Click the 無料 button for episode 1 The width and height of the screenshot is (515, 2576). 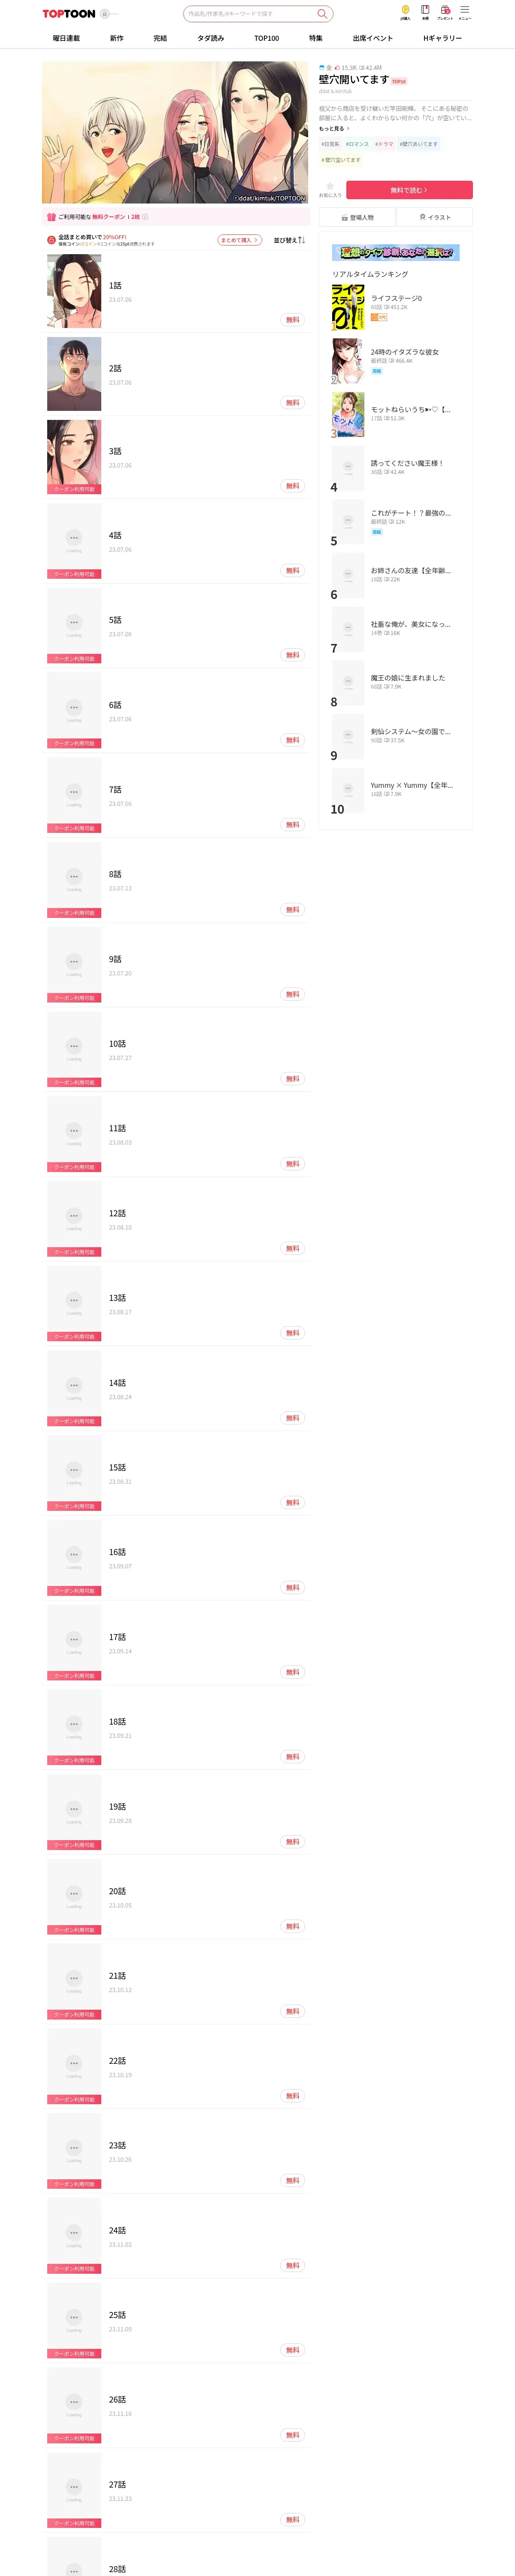(x=292, y=320)
